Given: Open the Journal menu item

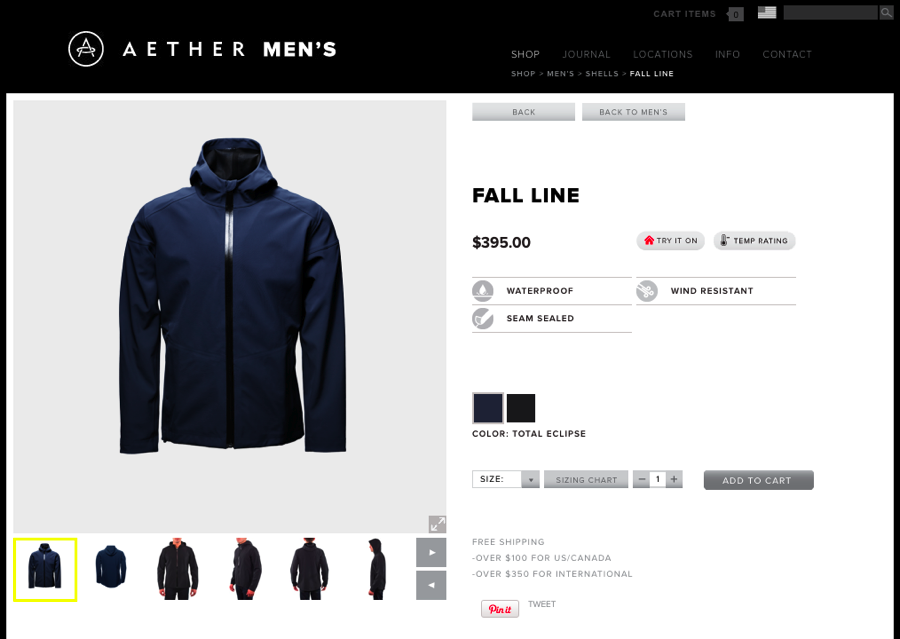Looking at the screenshot, I should [x=586, y=55].
